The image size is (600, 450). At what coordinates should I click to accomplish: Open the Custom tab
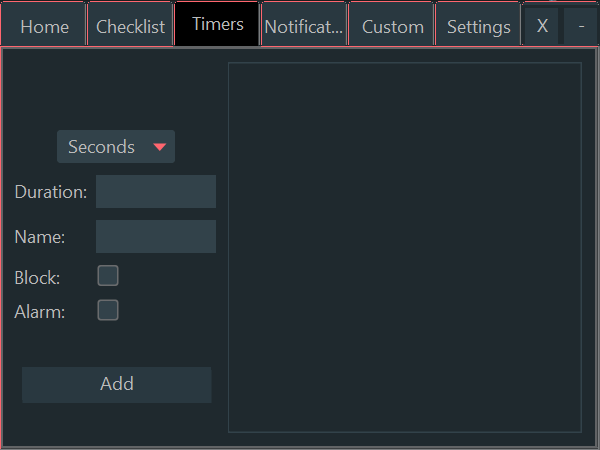392,27
